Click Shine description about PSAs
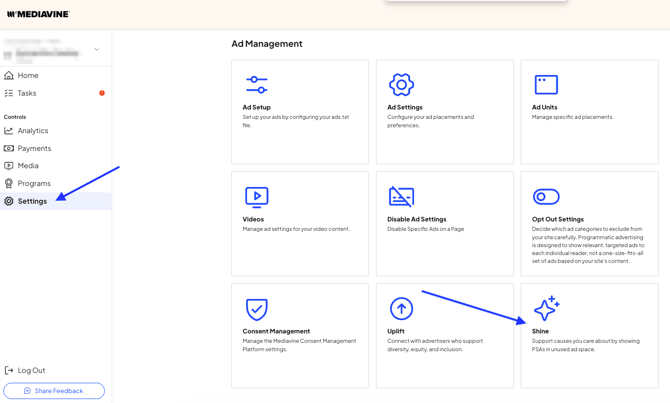The width and height of the screenshot is (670, 403). (x=585, y=345)
